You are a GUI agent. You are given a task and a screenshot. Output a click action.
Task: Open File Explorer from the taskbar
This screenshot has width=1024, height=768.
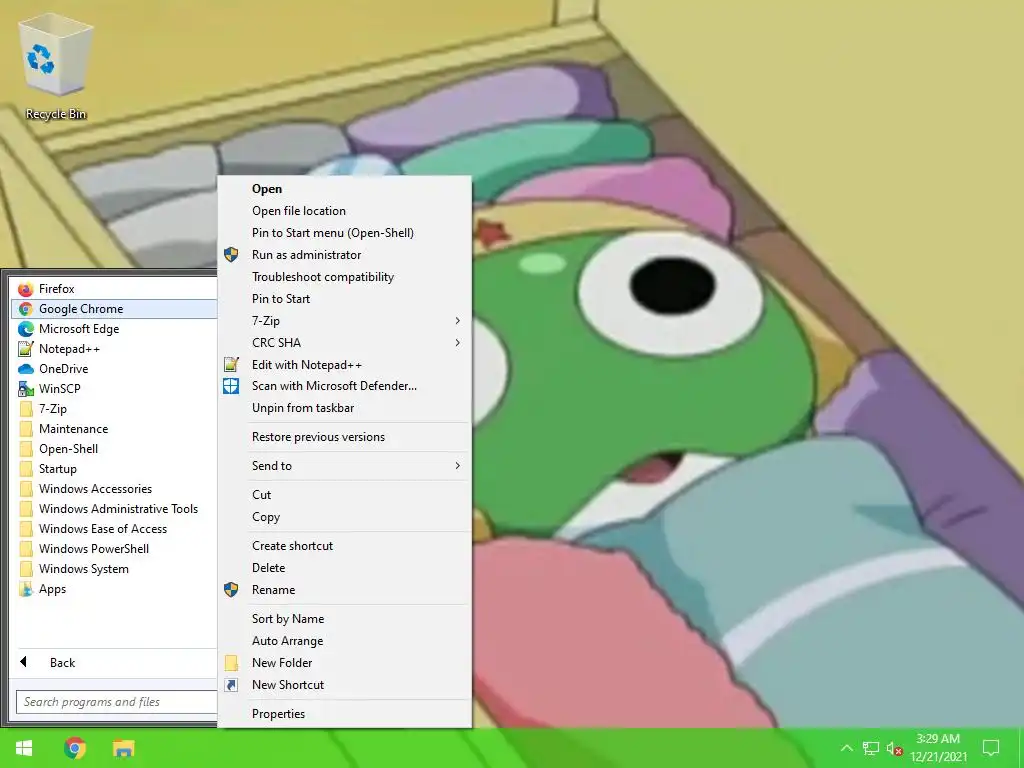pyautogui.click(x=123, y=748)
